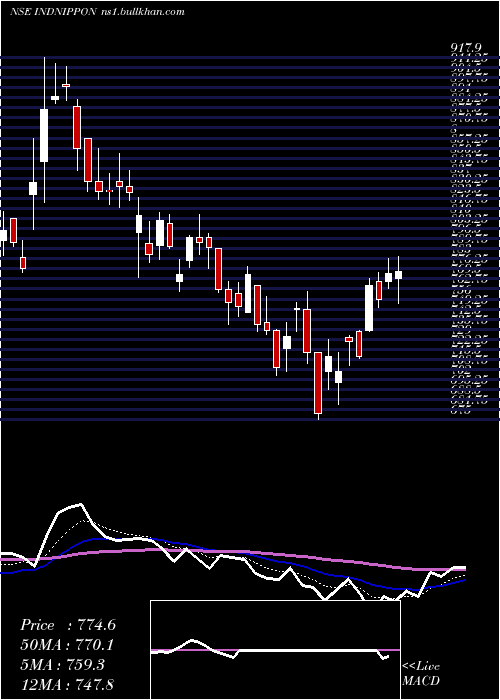500x700 pixels.
Task: Click the 50MA : 770.1 readout
Action: 67,645
